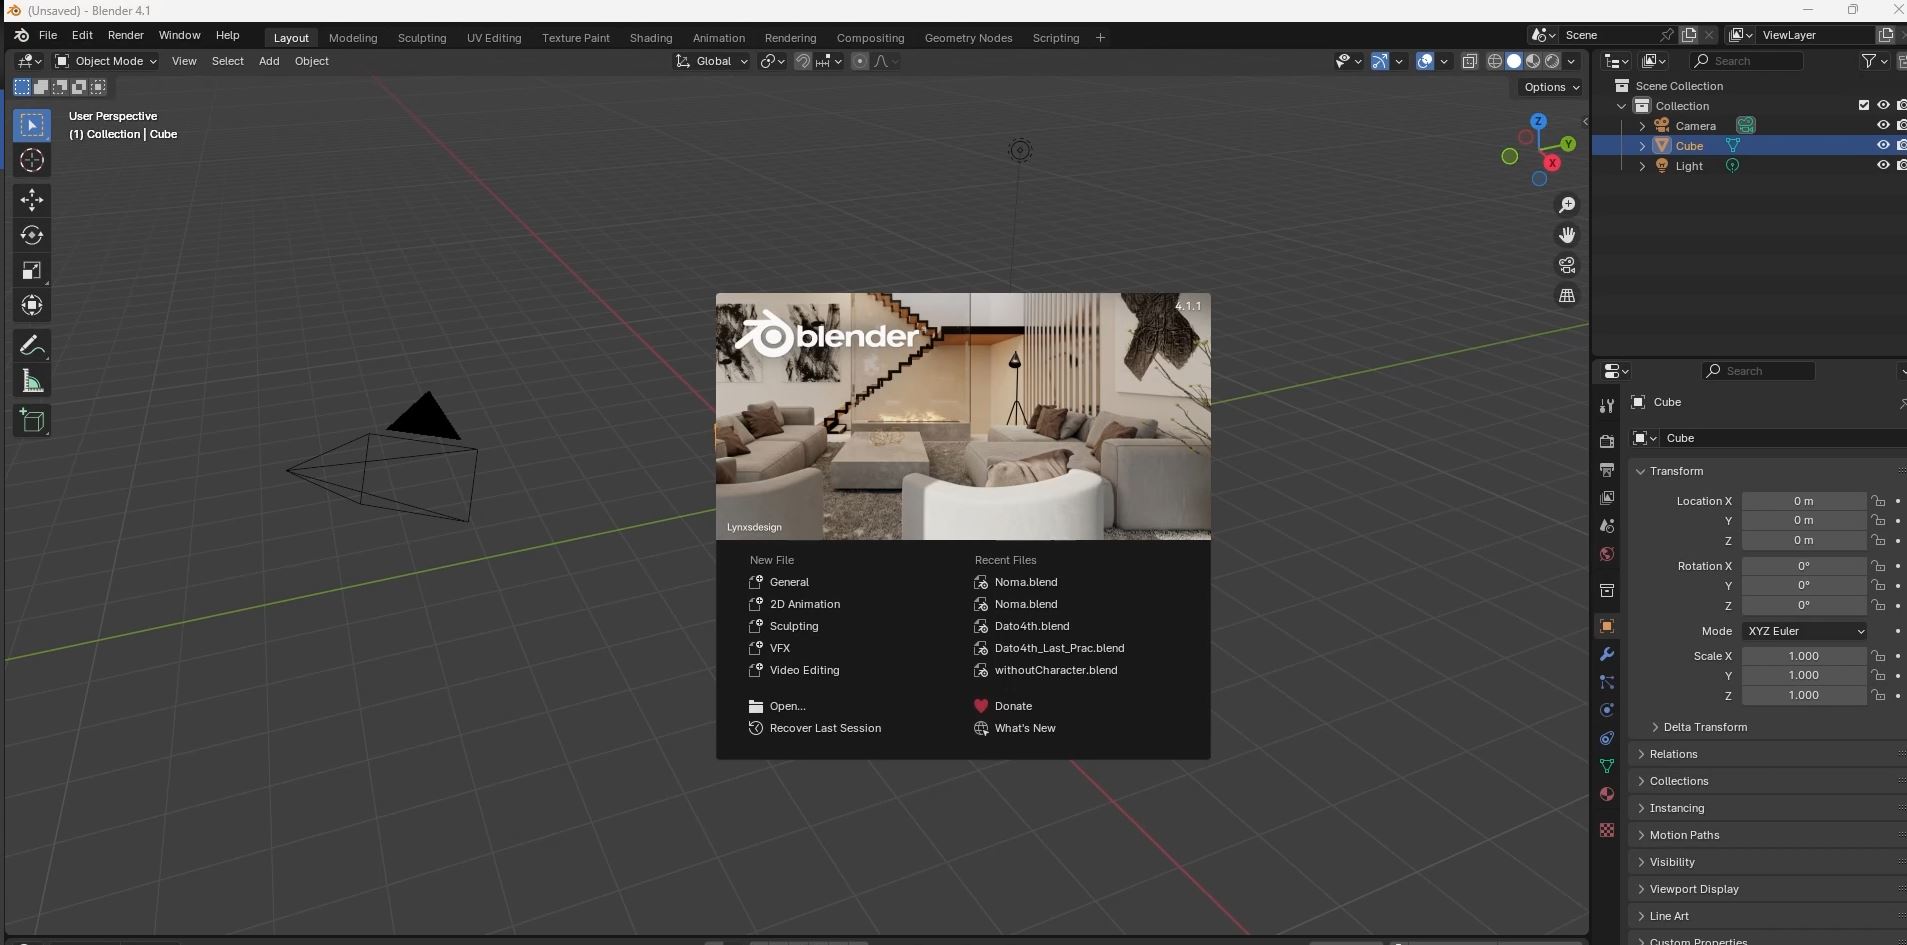
Task: Click Recover Last Session
Action: click(824, 728)
